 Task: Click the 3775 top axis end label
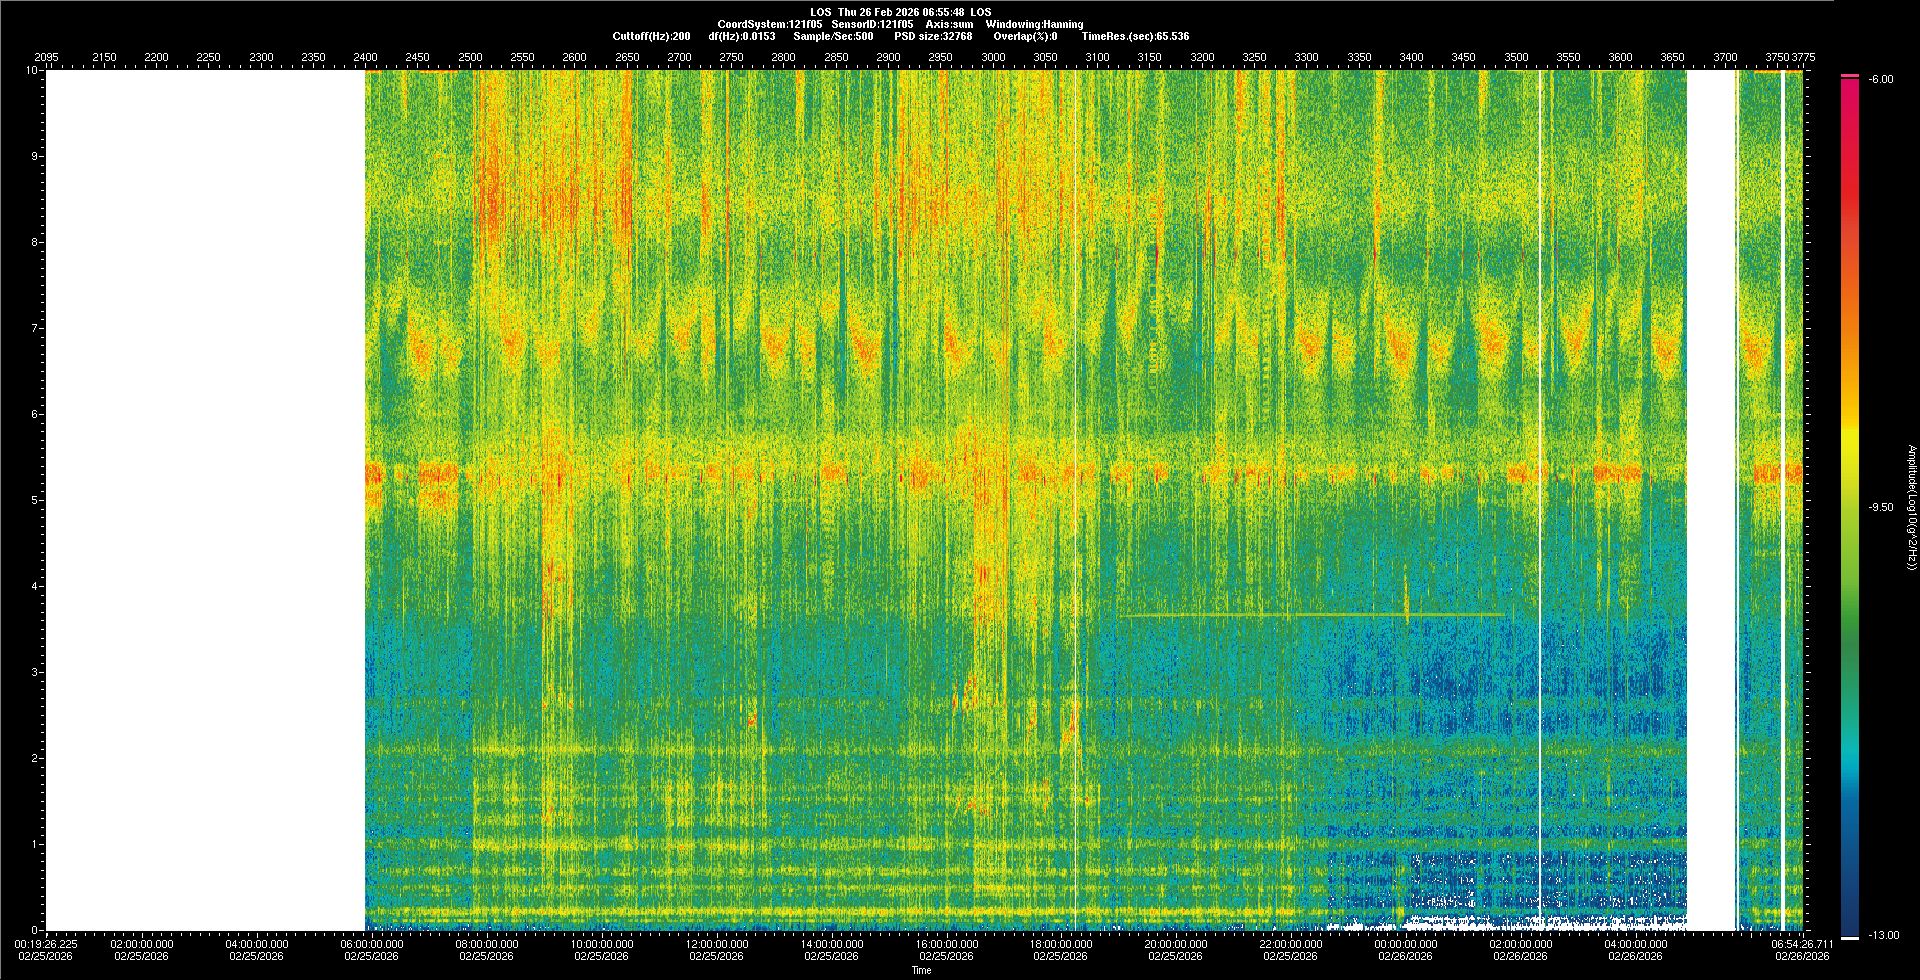coord(1803,57)
